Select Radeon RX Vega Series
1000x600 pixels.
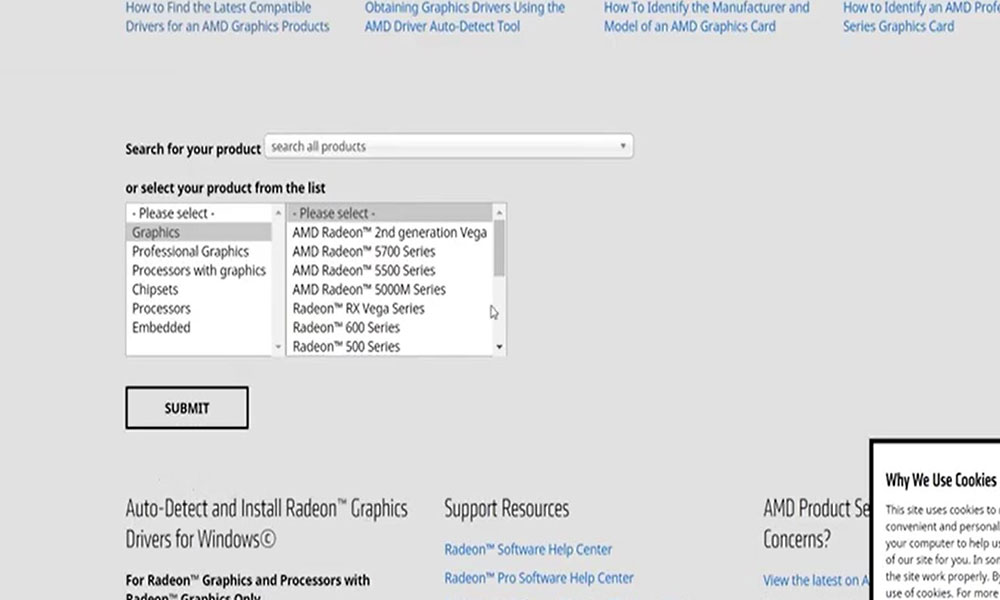pos(390,309)
